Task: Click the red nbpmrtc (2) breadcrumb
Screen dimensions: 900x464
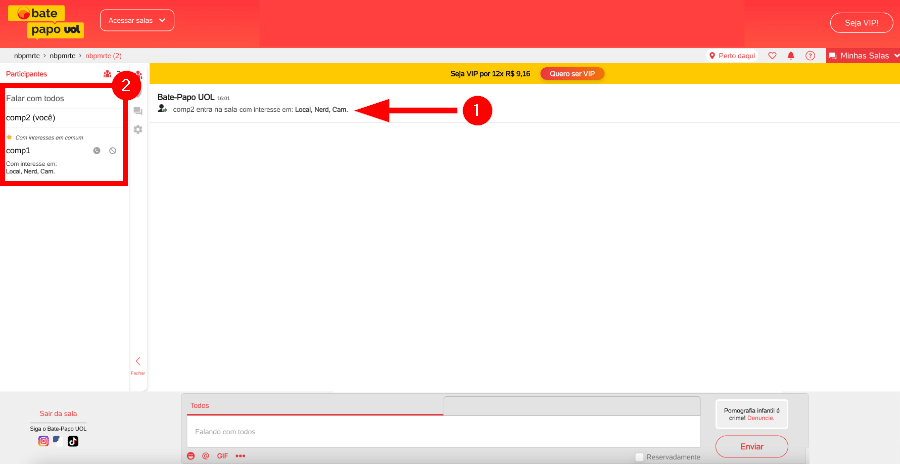Action: [x=103, y=56]
